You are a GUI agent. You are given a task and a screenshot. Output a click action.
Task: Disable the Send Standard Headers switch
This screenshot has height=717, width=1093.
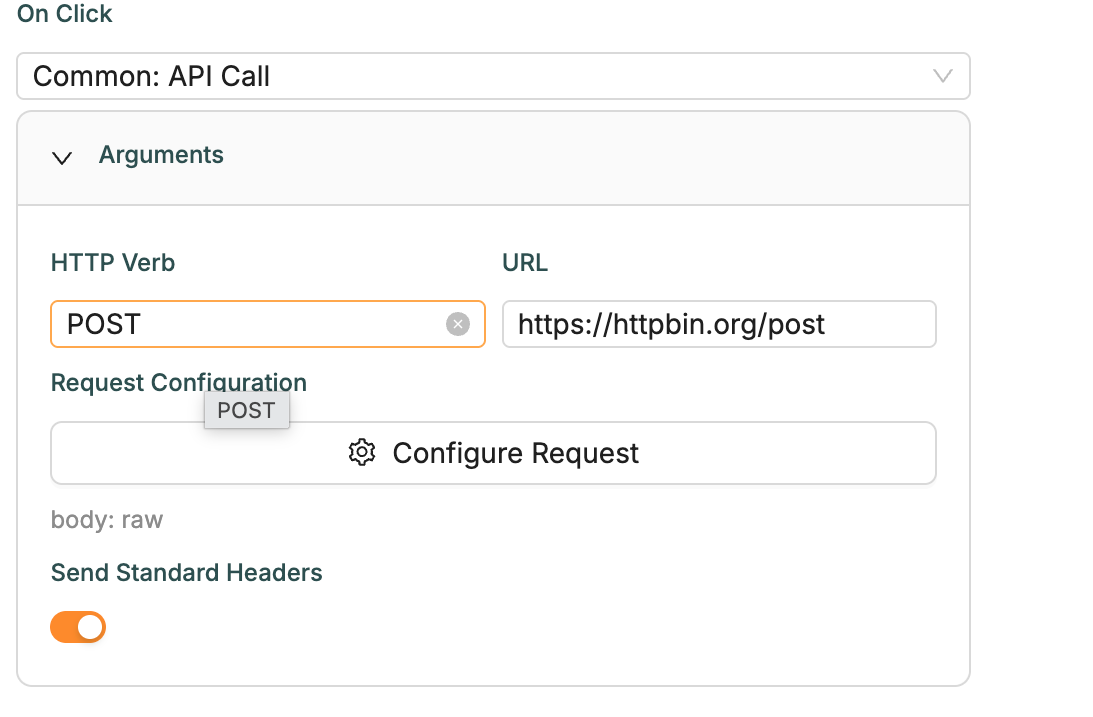[78, 627]
